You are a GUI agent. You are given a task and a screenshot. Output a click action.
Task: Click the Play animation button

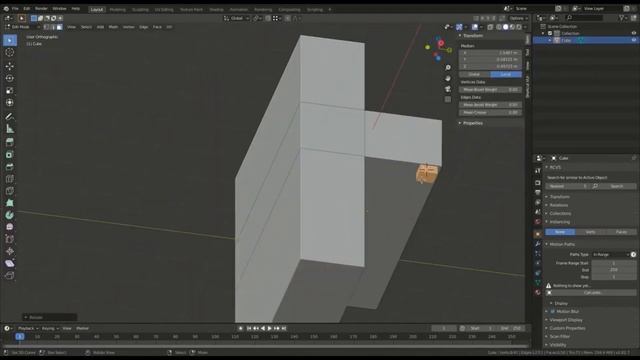(x=269, y=328)
